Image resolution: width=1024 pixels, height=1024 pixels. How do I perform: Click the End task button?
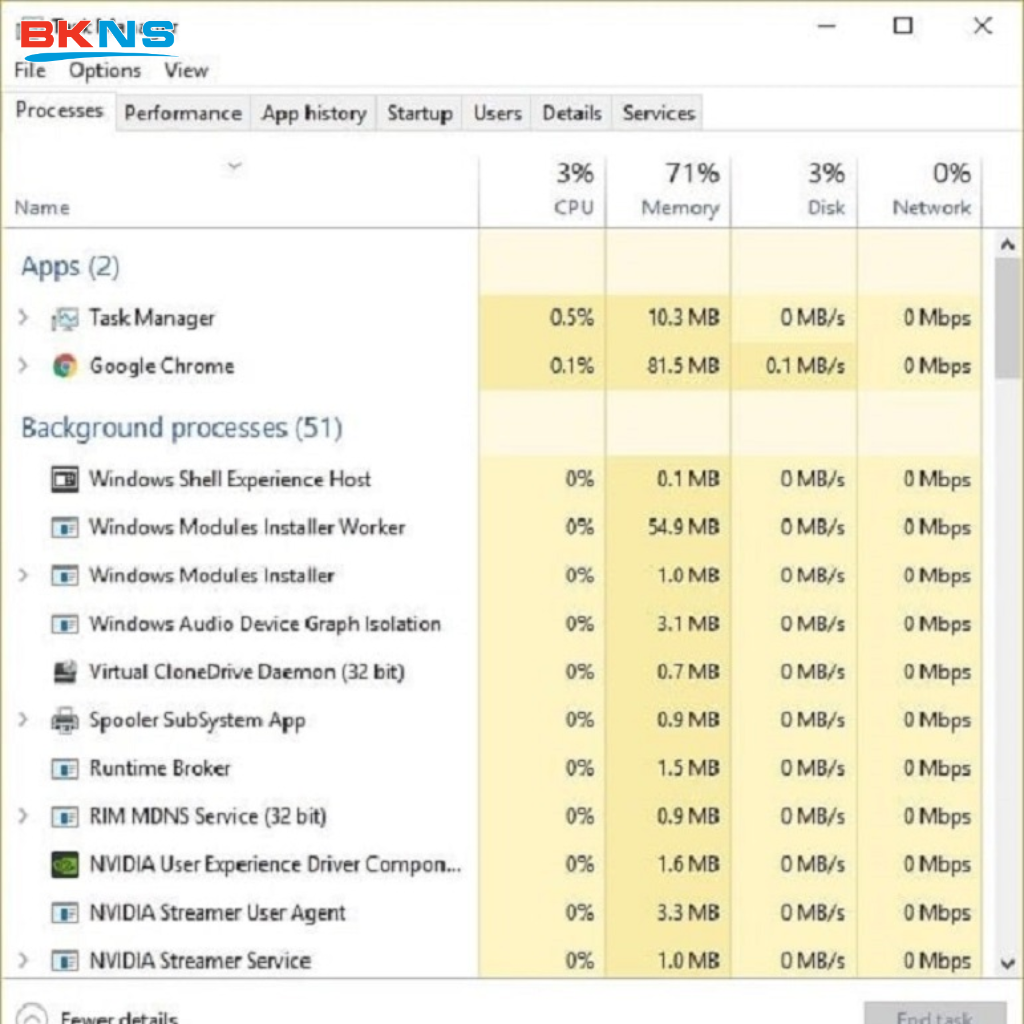click(935, 1014)
